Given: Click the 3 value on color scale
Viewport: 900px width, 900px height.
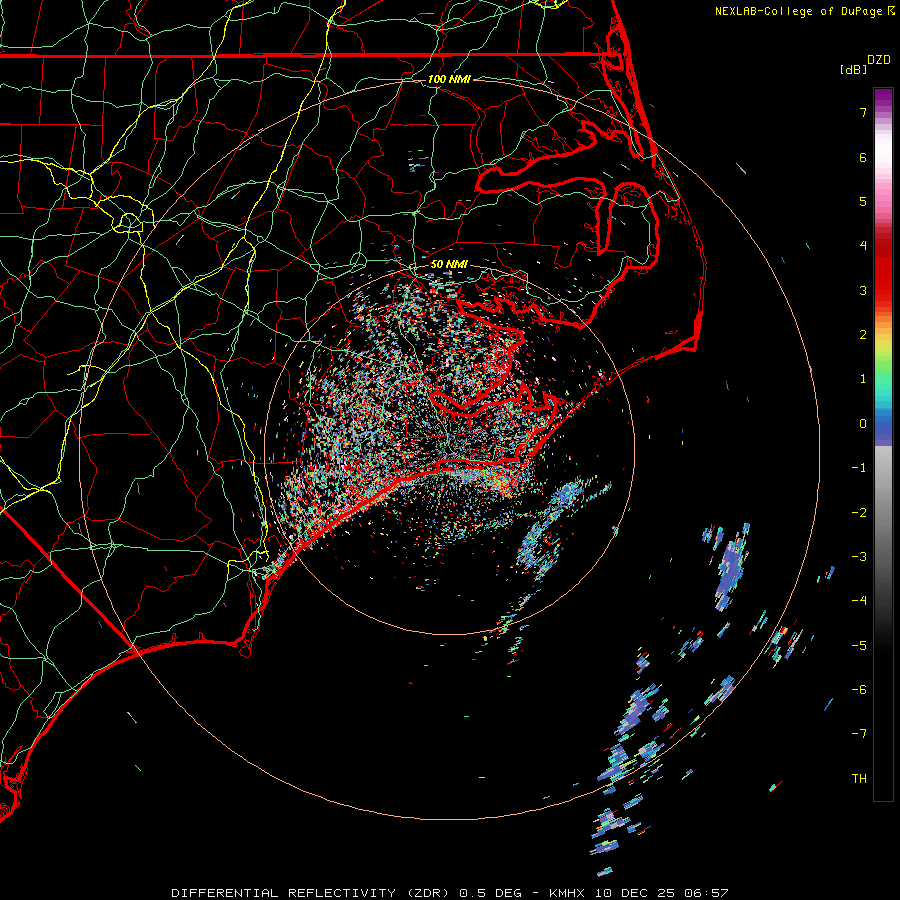Looking at the screenshot, I should pos(863,290).
